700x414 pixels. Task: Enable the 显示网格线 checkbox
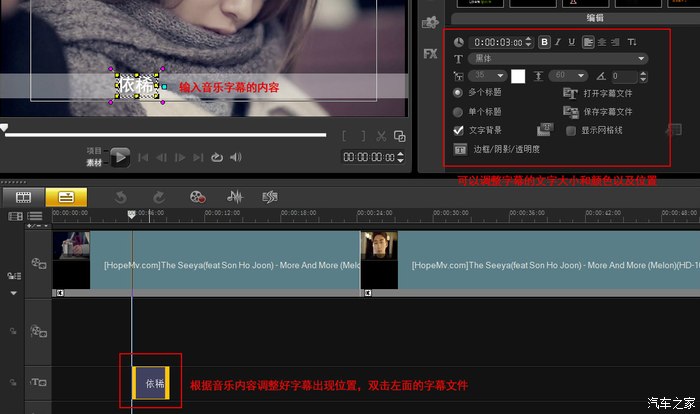pos(571,130)
